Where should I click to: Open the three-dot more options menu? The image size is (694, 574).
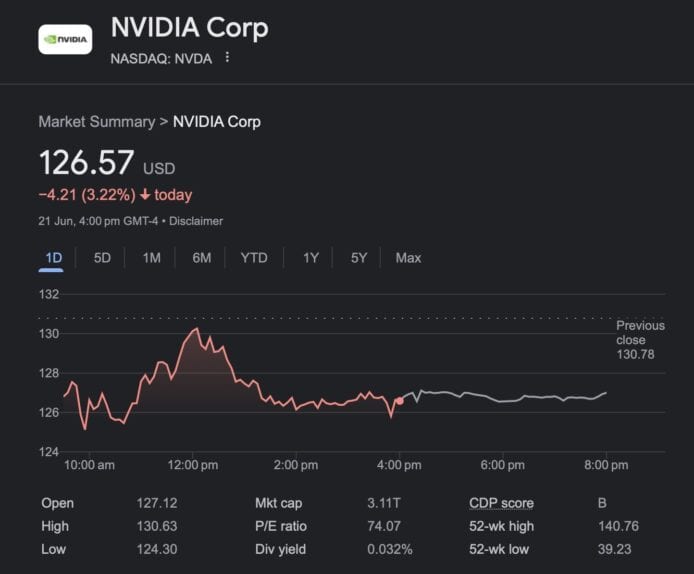(x=227, y=58)
